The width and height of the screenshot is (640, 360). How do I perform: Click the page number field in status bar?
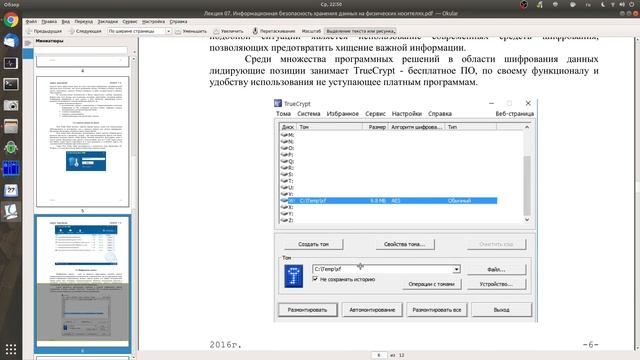pos(379,356)
